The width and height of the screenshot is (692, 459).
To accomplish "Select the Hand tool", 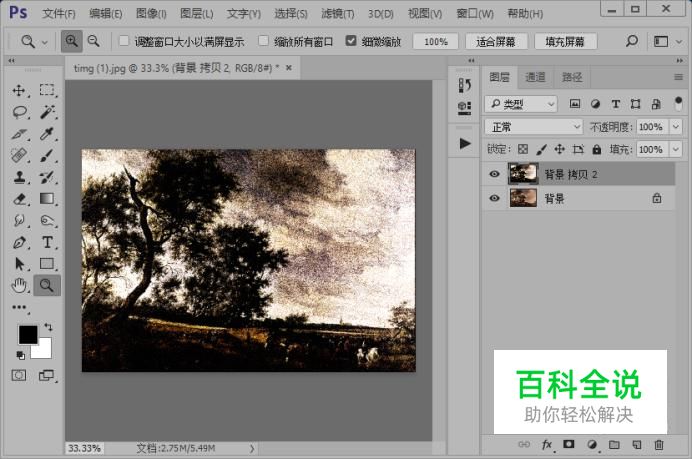I will click(x=19, y=286).
